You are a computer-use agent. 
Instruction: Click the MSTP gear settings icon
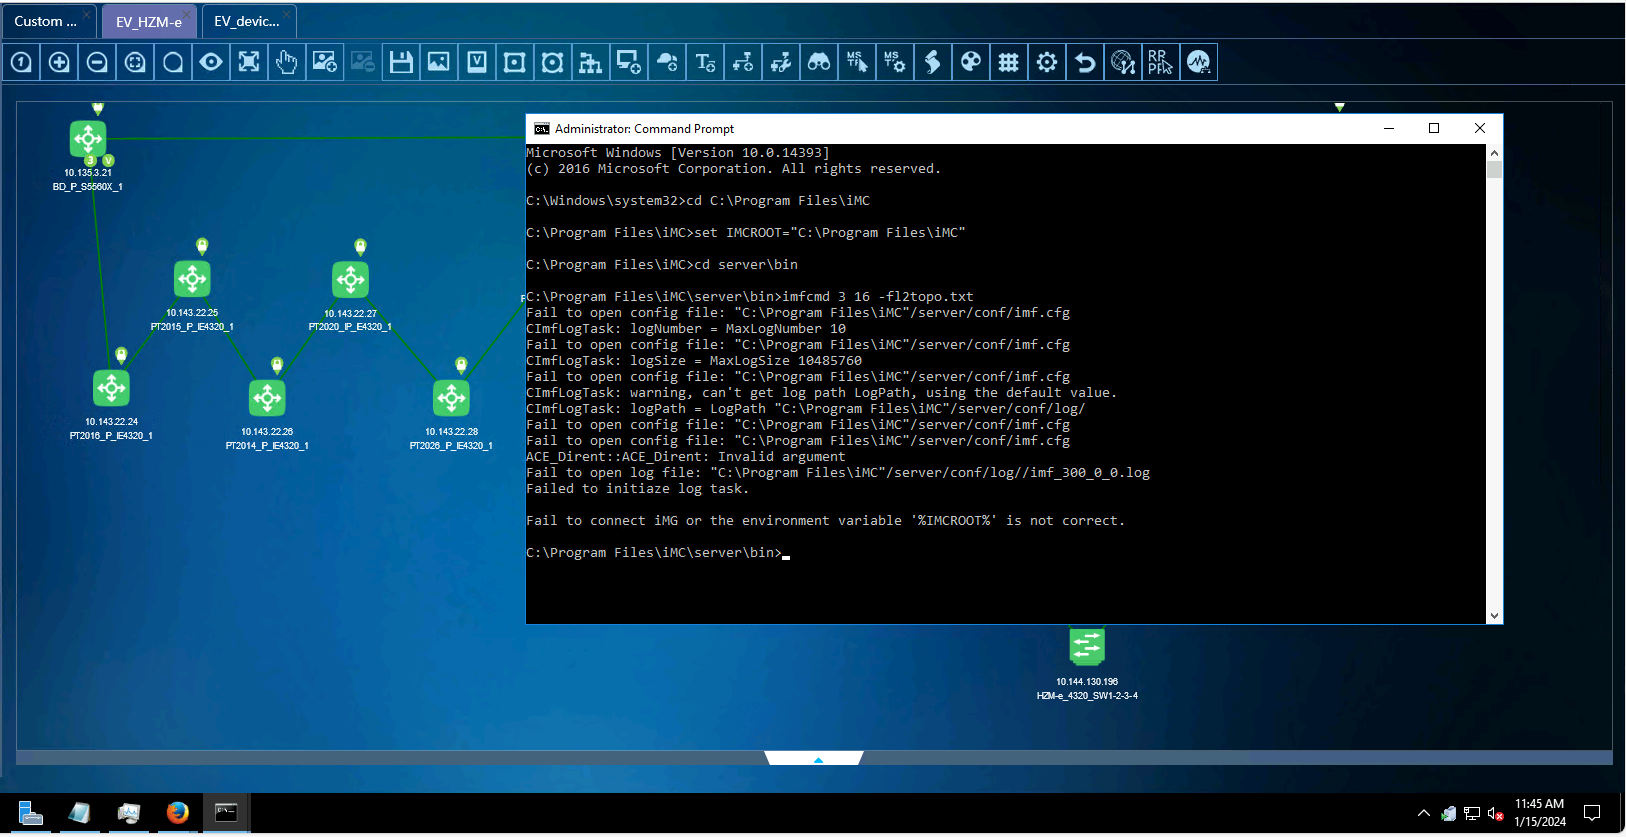click(895, 62)
